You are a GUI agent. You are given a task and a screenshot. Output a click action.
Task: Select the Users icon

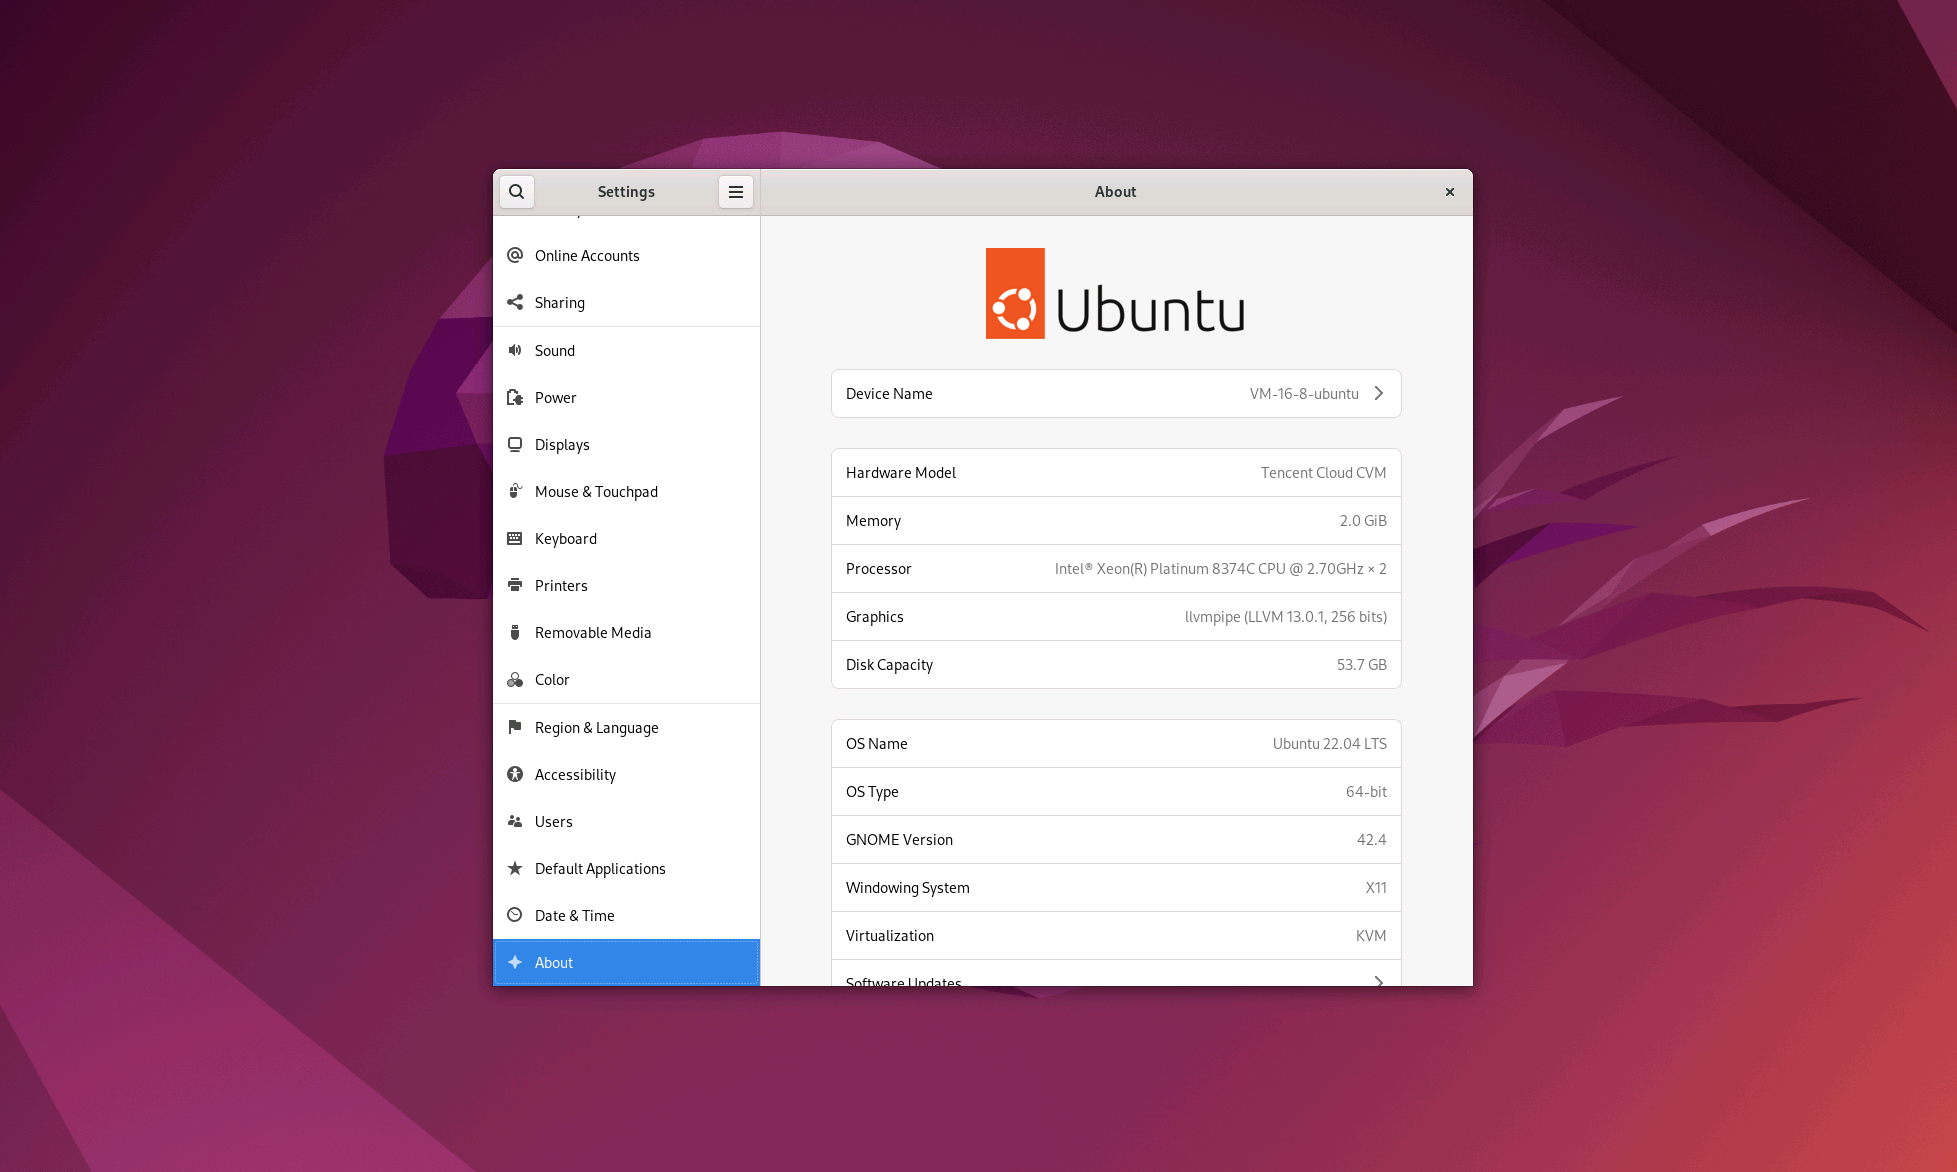point(515,821)
